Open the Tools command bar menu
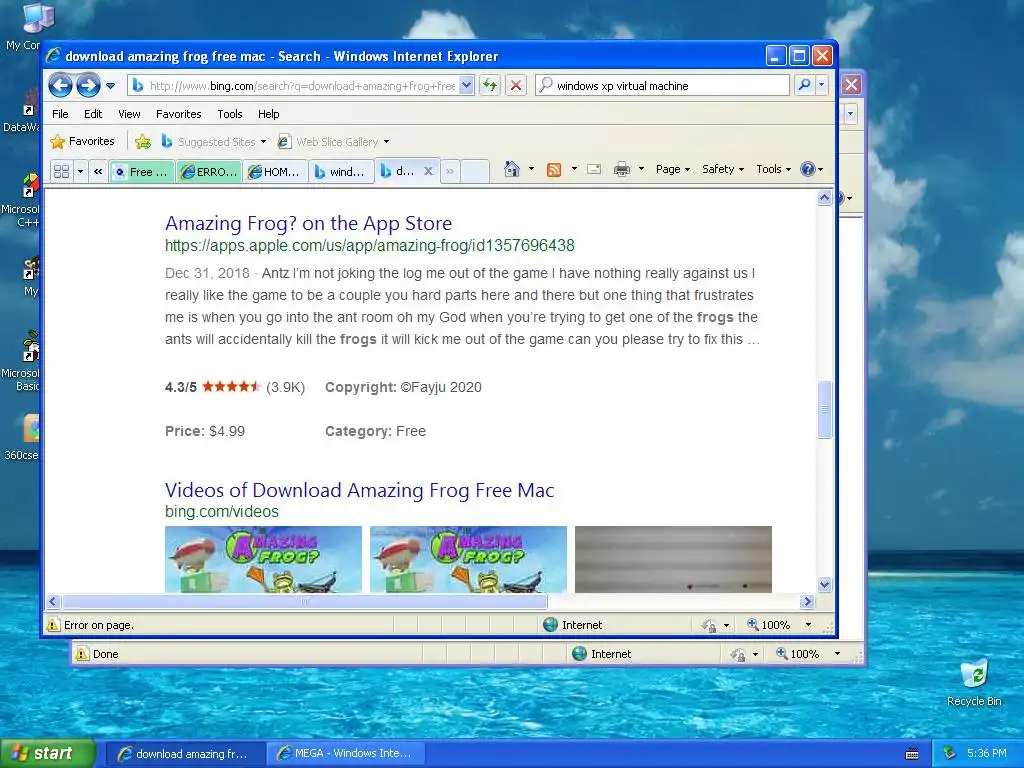This screenshot has width=1024, height=768. point(773,169)
